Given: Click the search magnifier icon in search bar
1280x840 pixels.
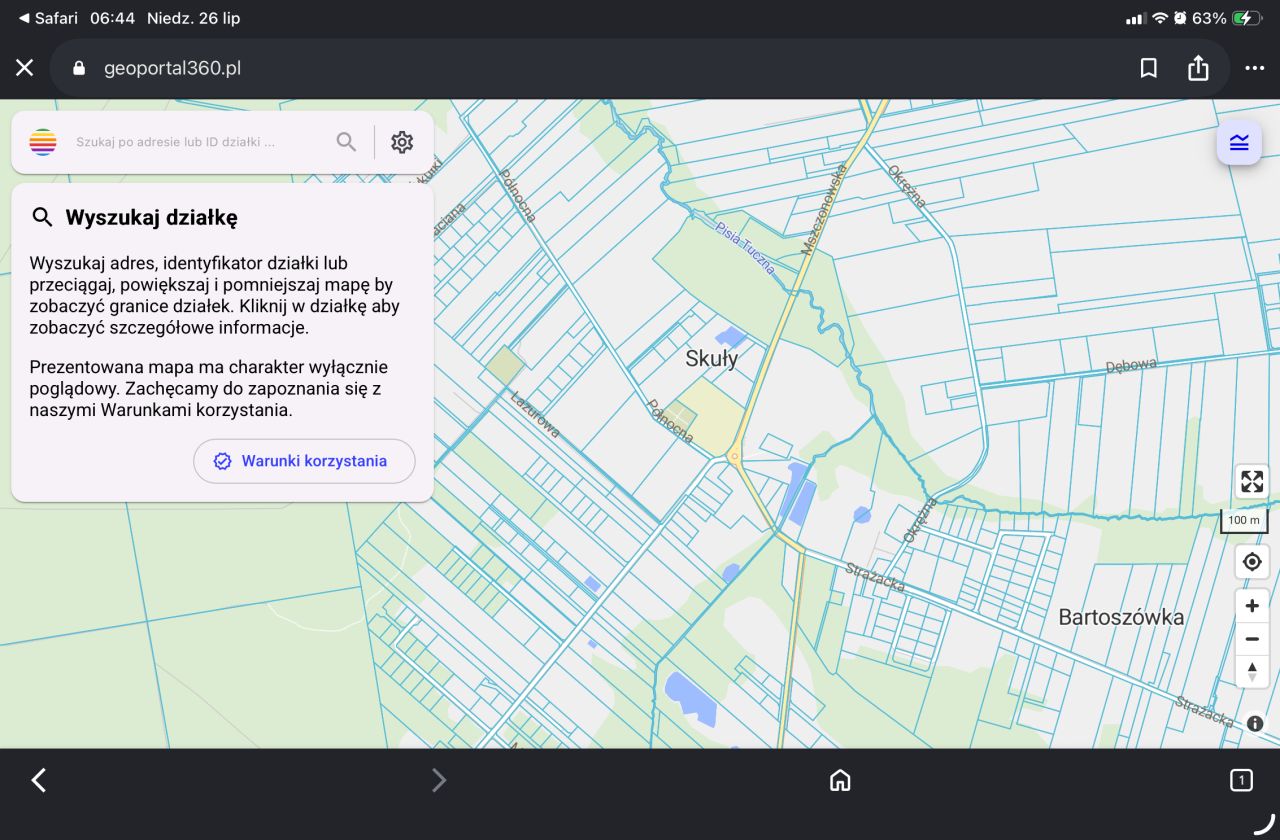Looking at the screenshot, I should 346,142.
